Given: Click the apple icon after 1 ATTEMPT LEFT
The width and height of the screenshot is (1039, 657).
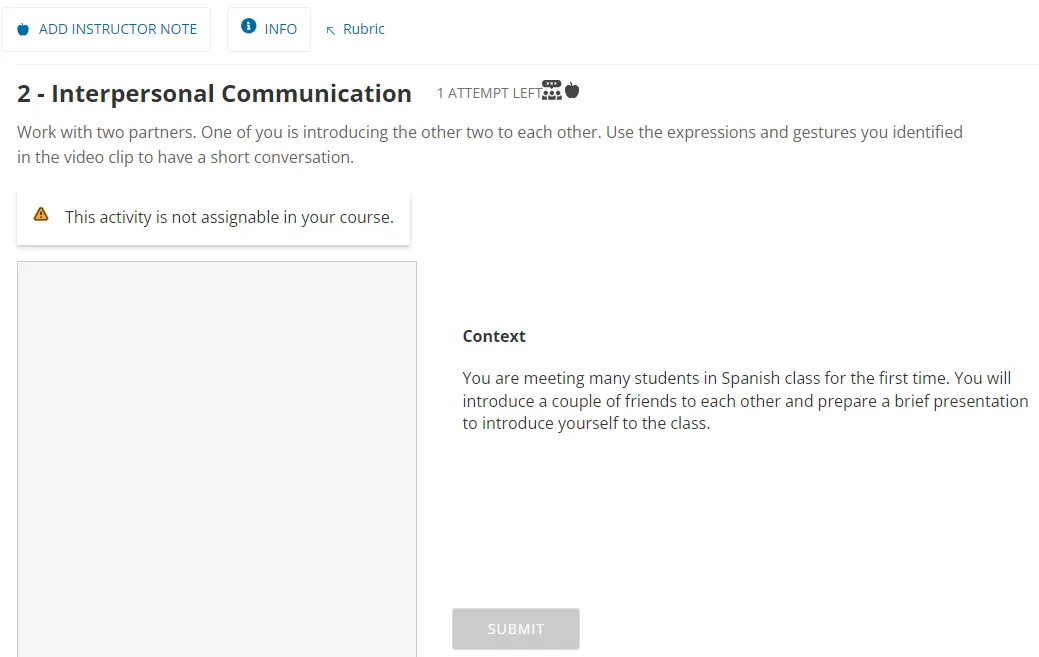Looking at the screenshot, I should [x=571, y=89].
